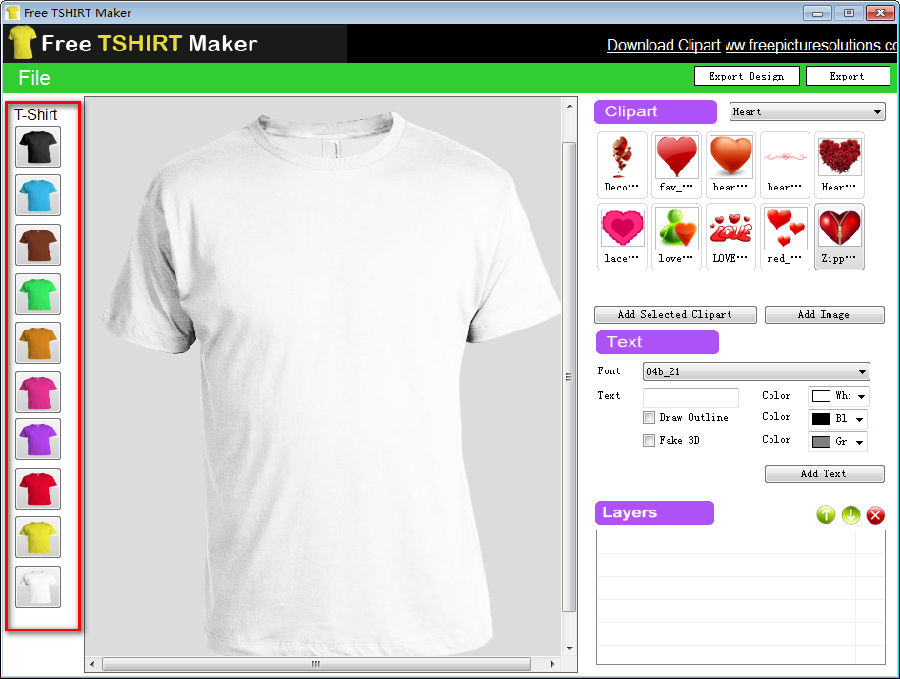Select the purple T-shirt color
900x679 pixels.
38,439
